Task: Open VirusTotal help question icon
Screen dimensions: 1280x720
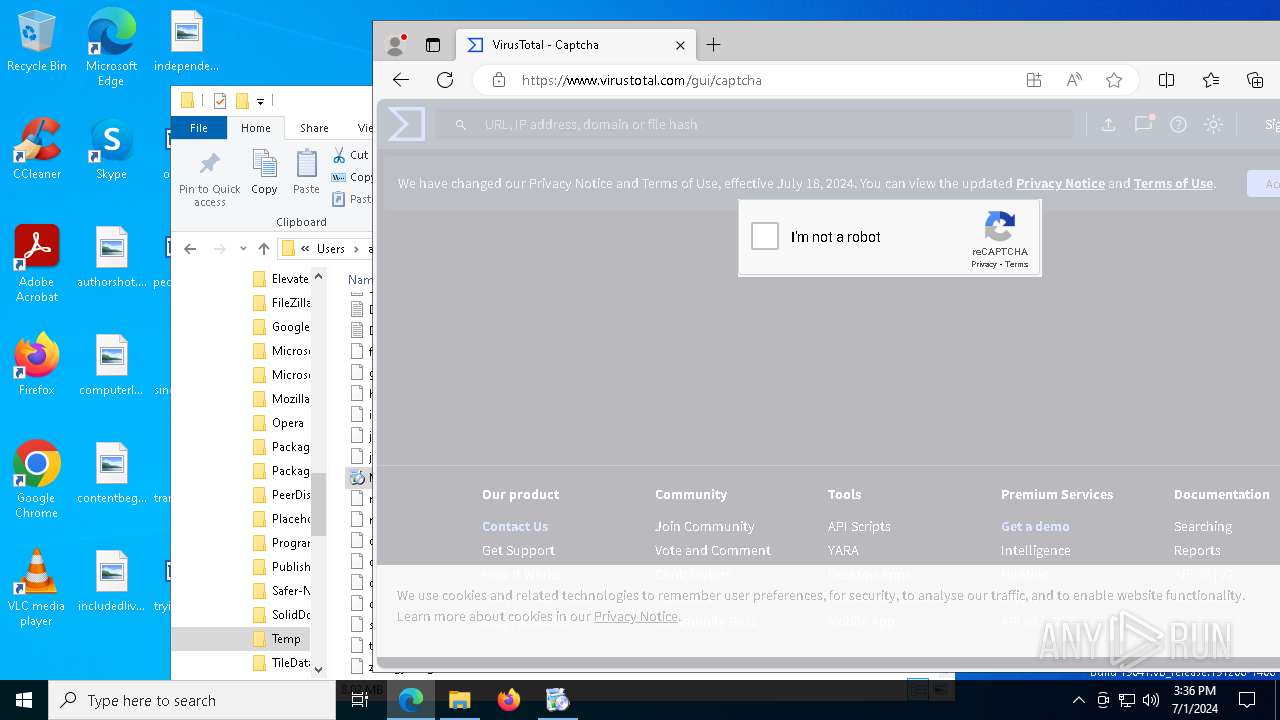Action: (1178, 124)
